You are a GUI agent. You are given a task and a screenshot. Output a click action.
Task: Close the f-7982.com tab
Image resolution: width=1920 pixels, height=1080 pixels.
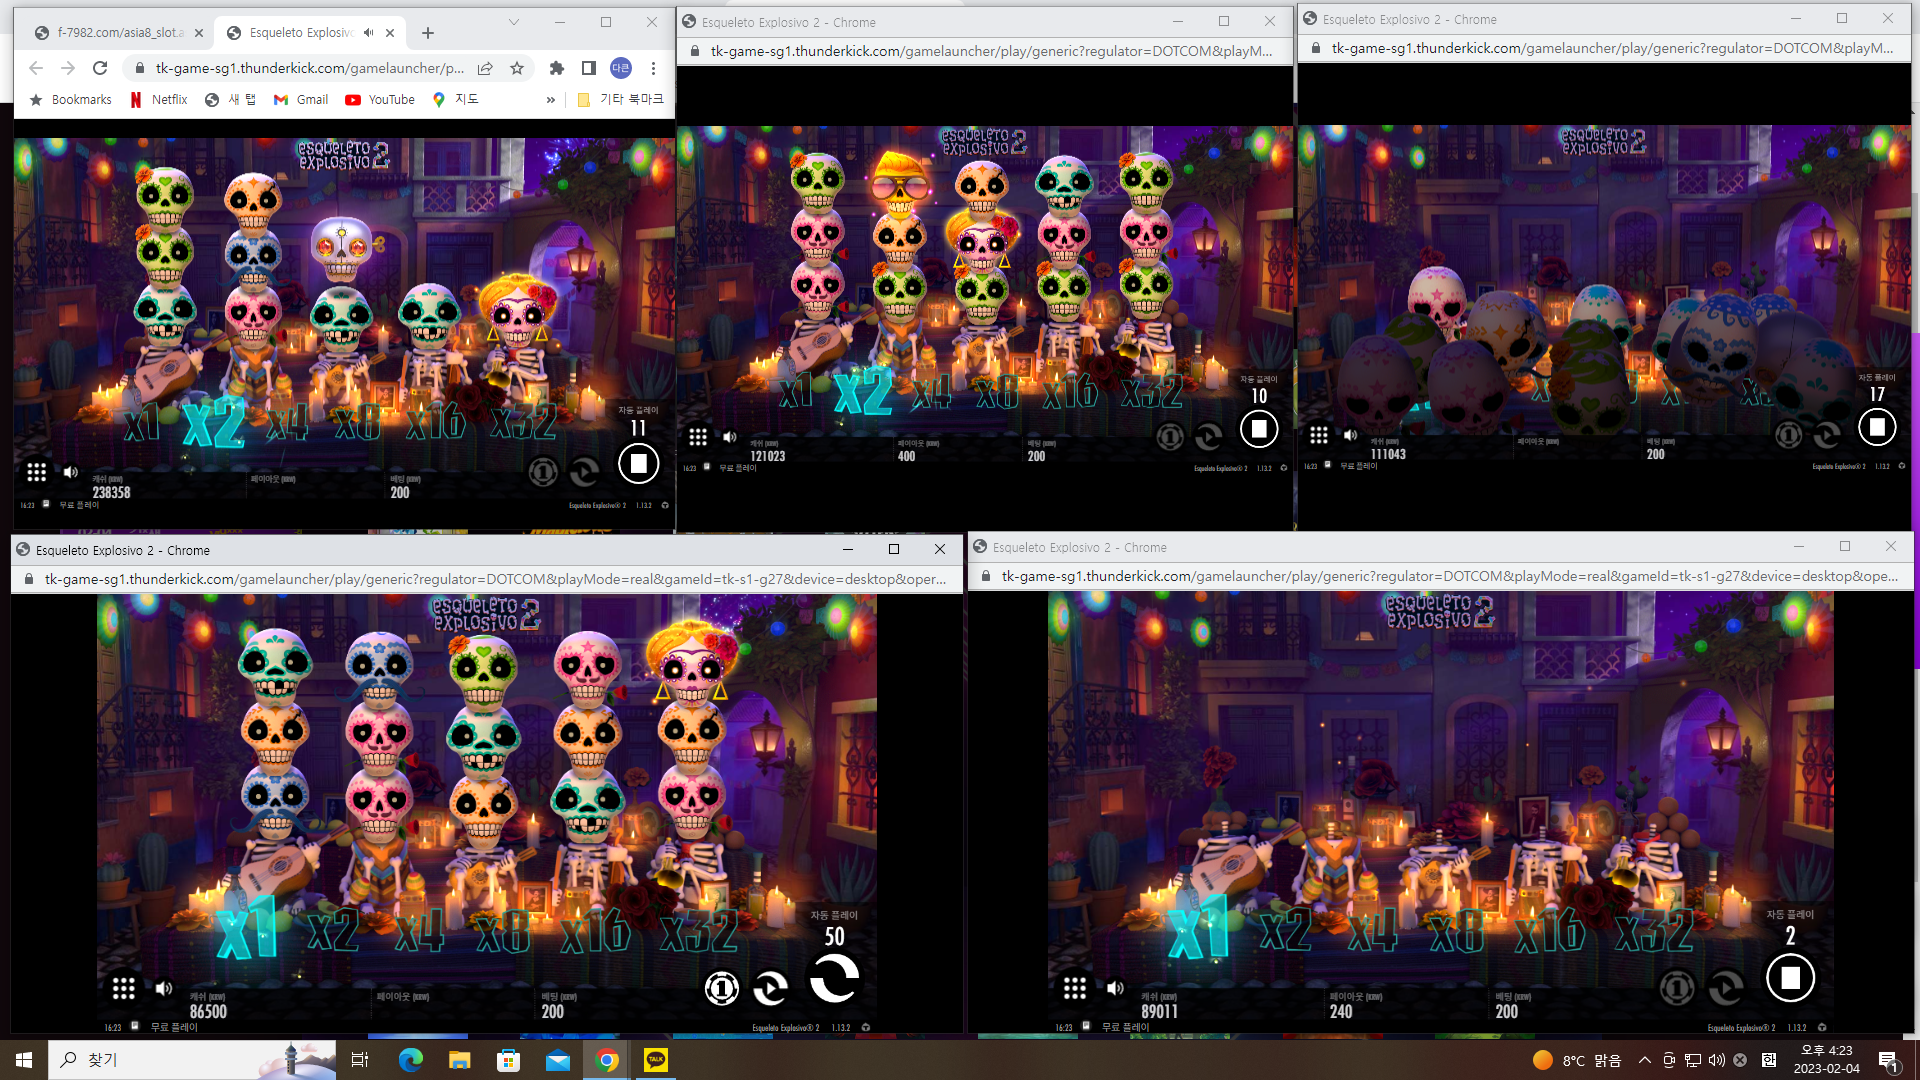coord(199,33)
